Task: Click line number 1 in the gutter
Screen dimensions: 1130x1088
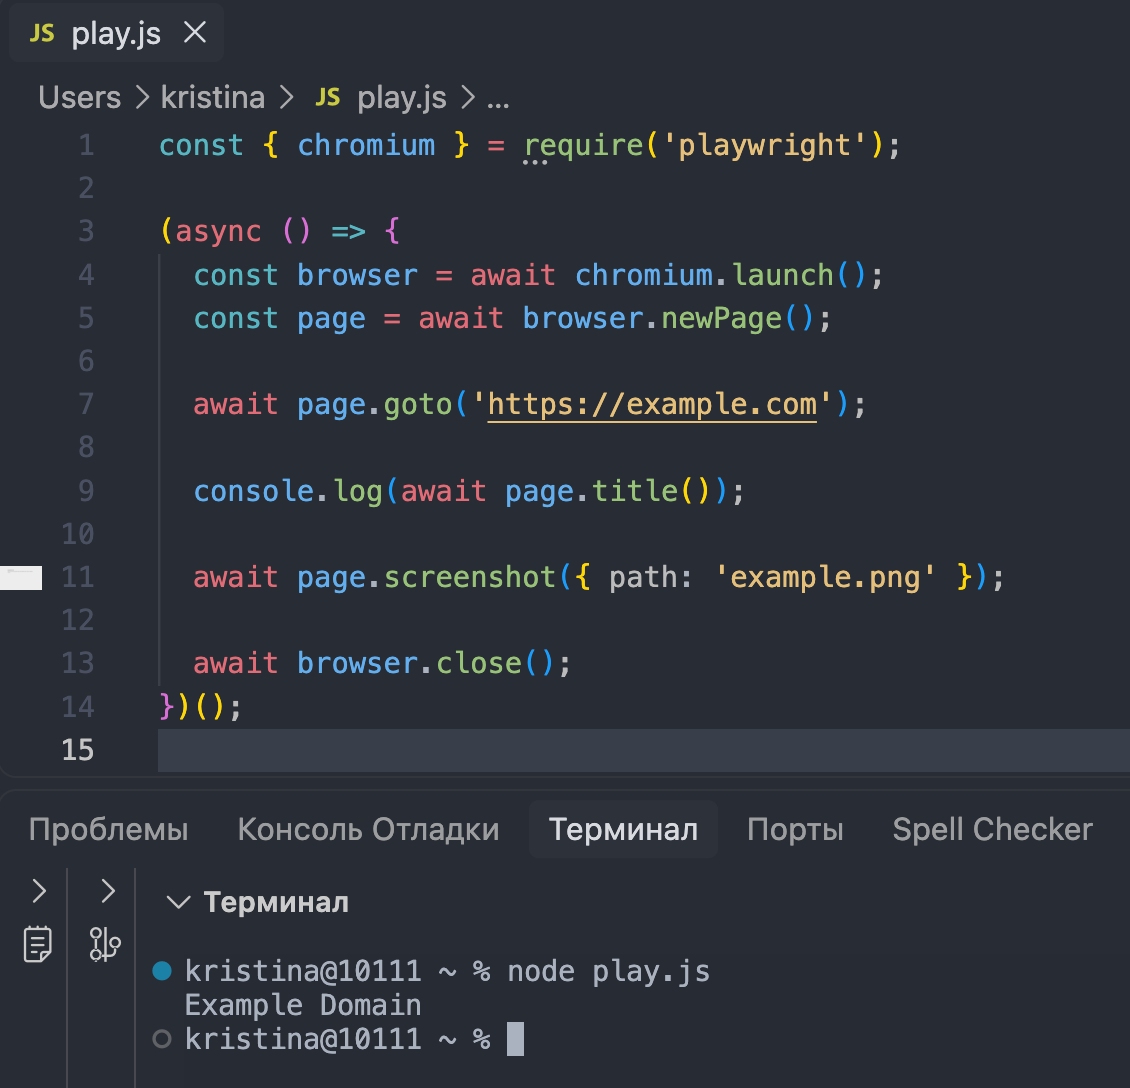Action: (x=86, y=146)
